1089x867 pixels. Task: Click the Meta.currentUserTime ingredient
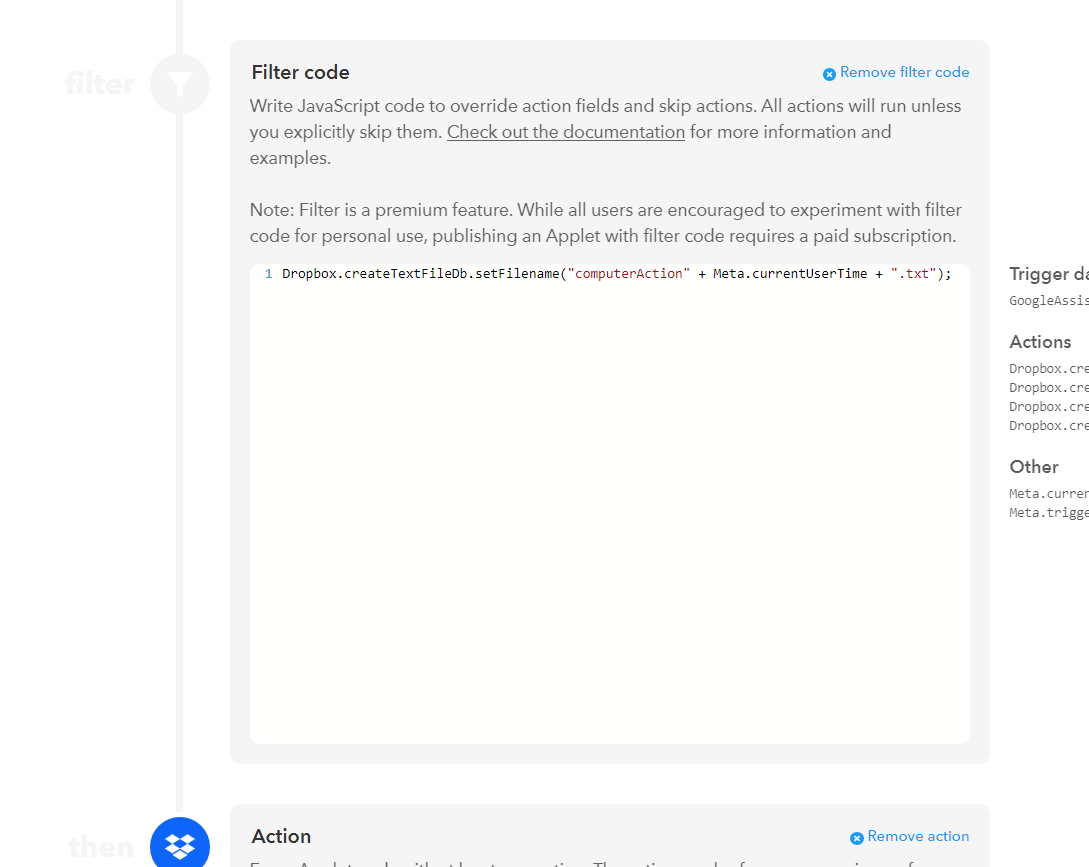click(x=1048, y=493)
